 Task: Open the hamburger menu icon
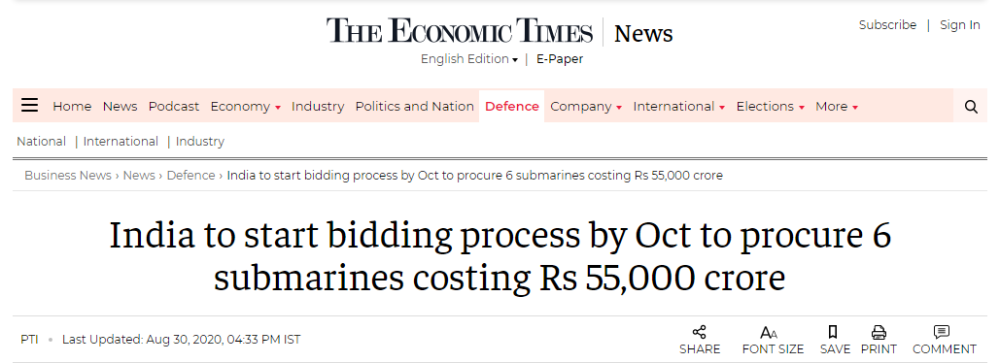(29, 105)
